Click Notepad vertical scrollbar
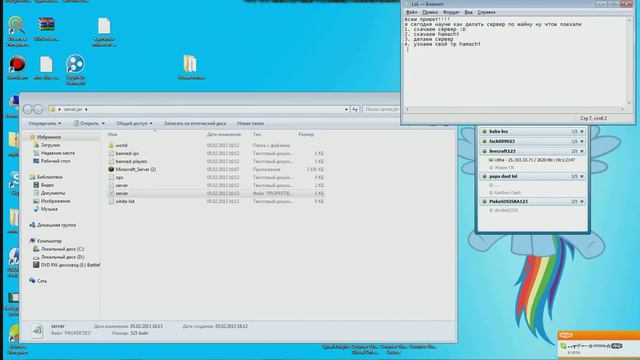The image size is (640, 360). (x=629, y=61)
